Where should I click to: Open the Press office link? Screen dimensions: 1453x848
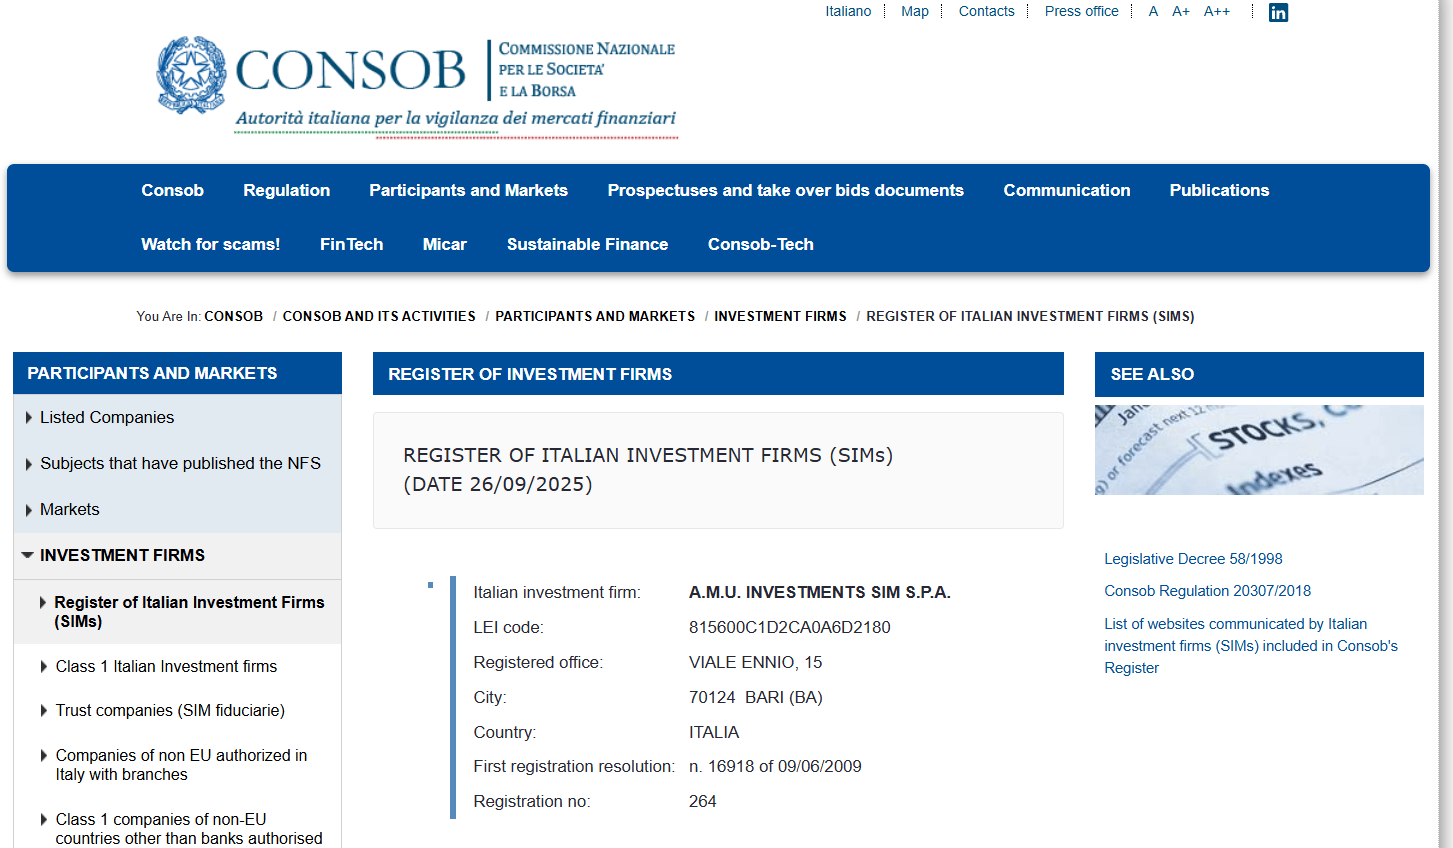point(1081,11)
